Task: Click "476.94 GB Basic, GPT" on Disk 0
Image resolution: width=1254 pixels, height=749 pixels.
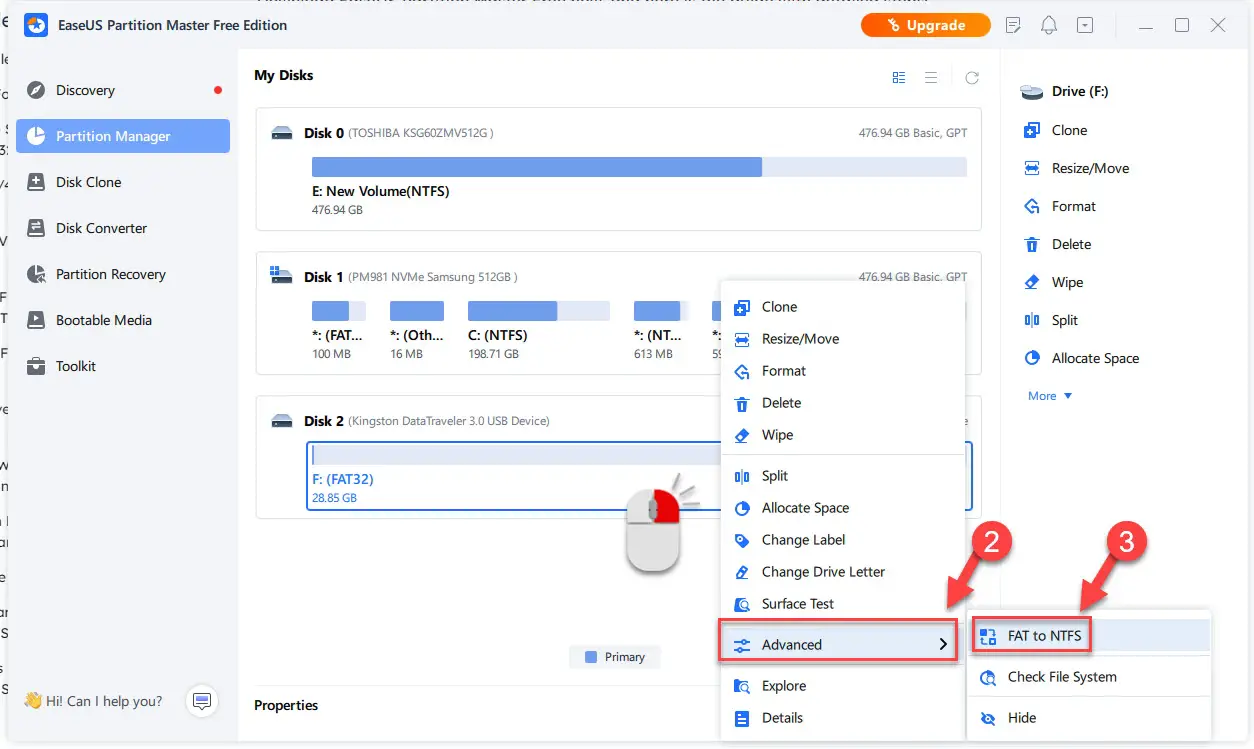Action: [x=913, y=133]
